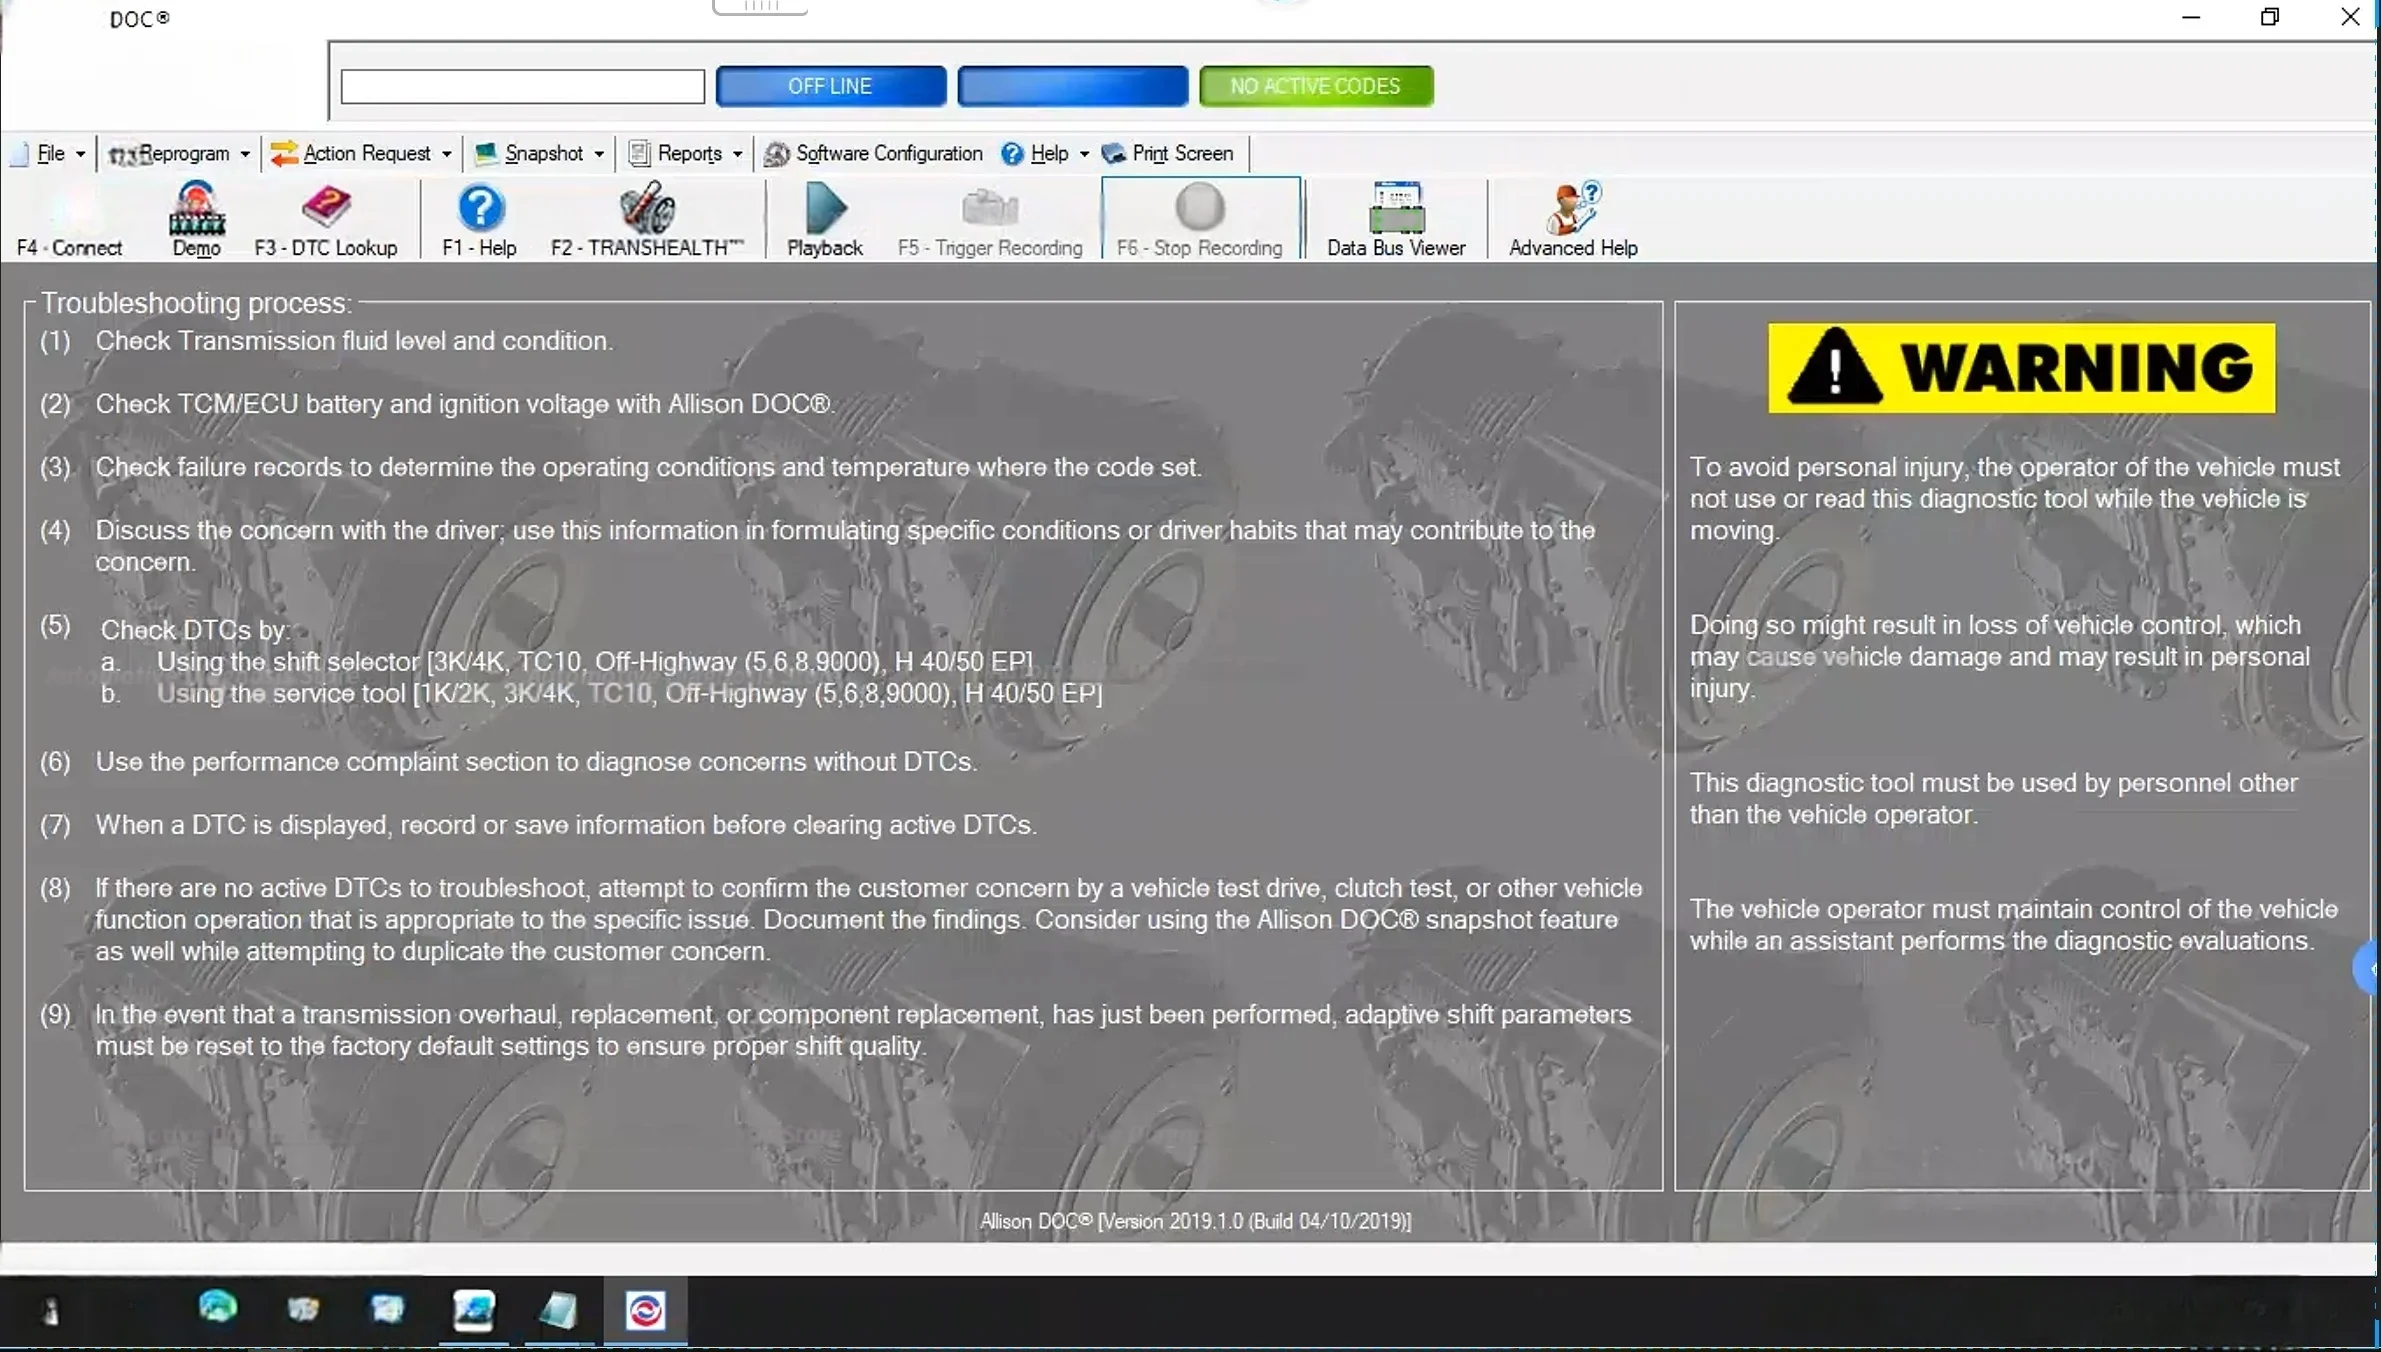The width and height of the screenshot is (2381, 1352).
Task: Open F3 - DTC Lookup
Action: pyautogui.click(x=326, y=220)
